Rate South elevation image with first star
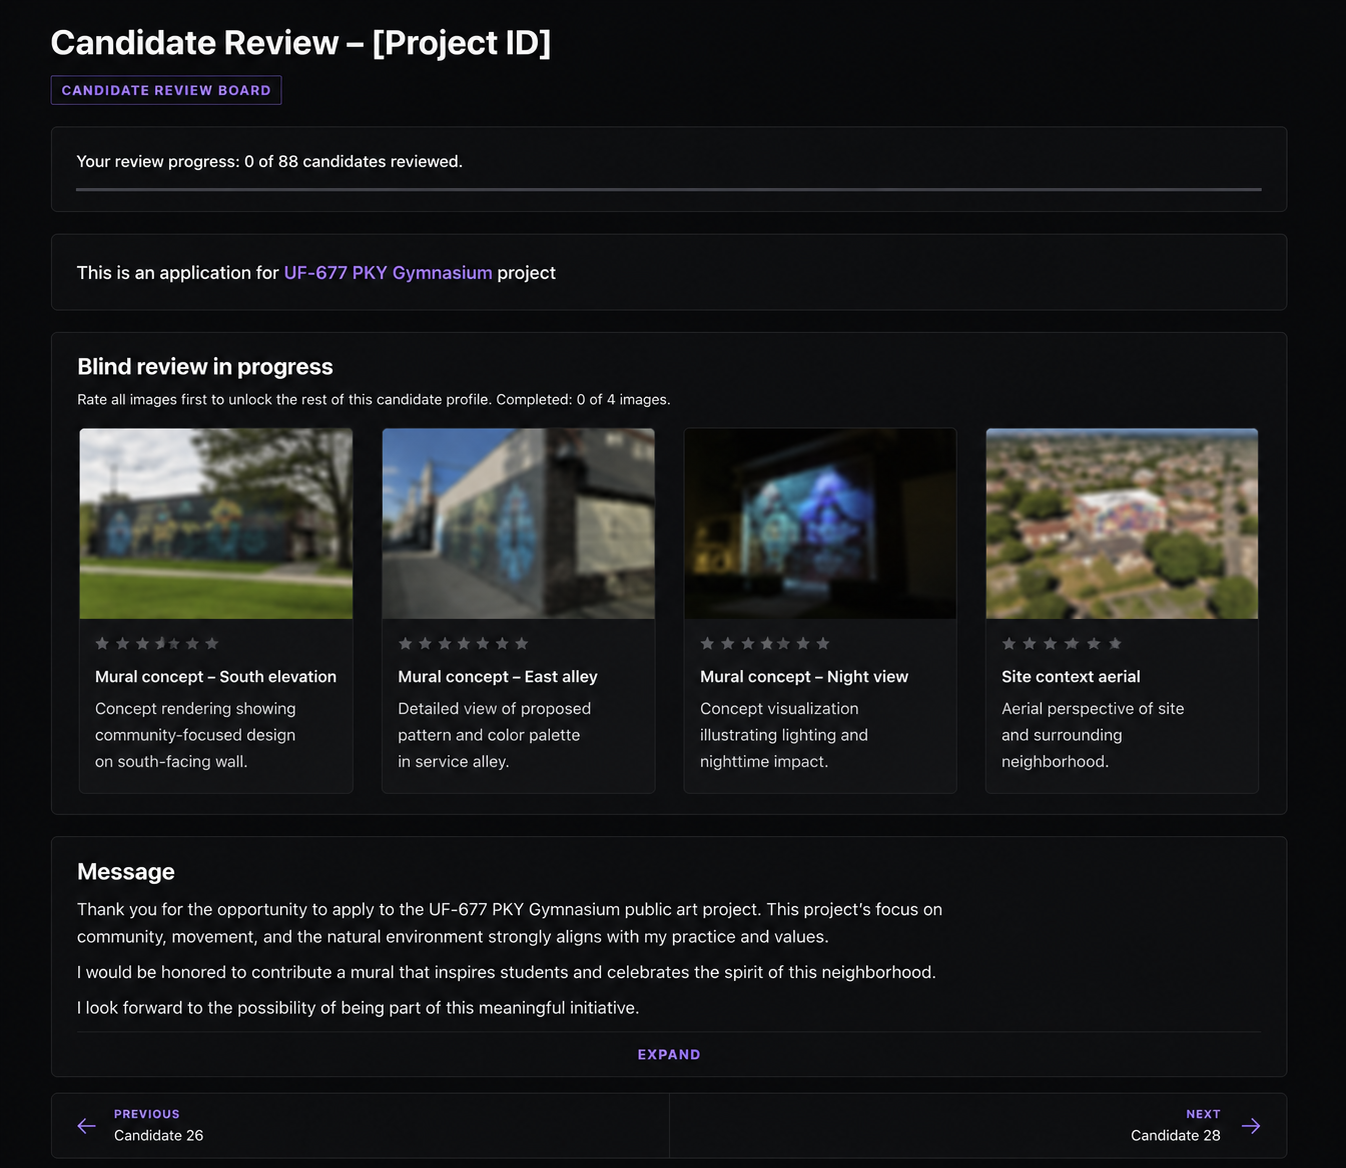The width and height of the screenshot is (1346, 1168). (x=102, y=643)
